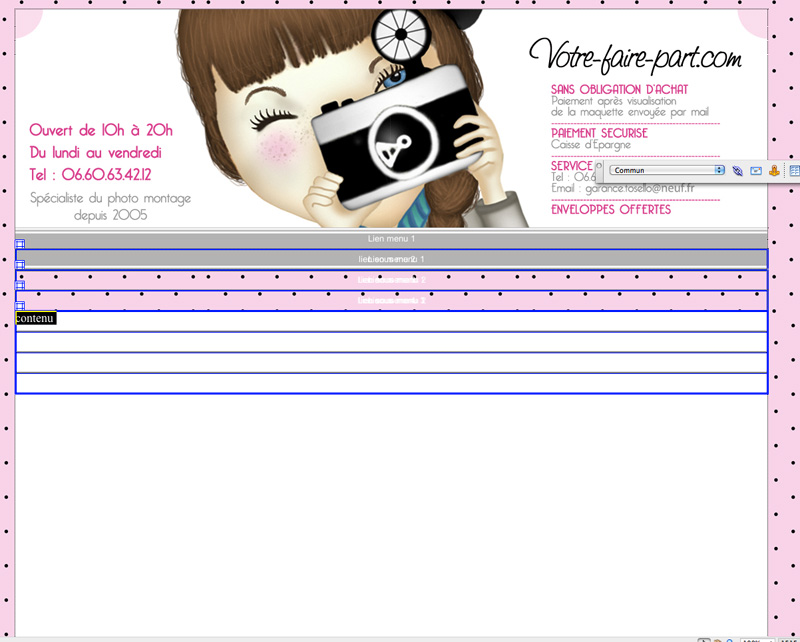Viewport: 800px width, 642px height.
Task: Select the layer handle directly above contenu text
Action: 19,306
